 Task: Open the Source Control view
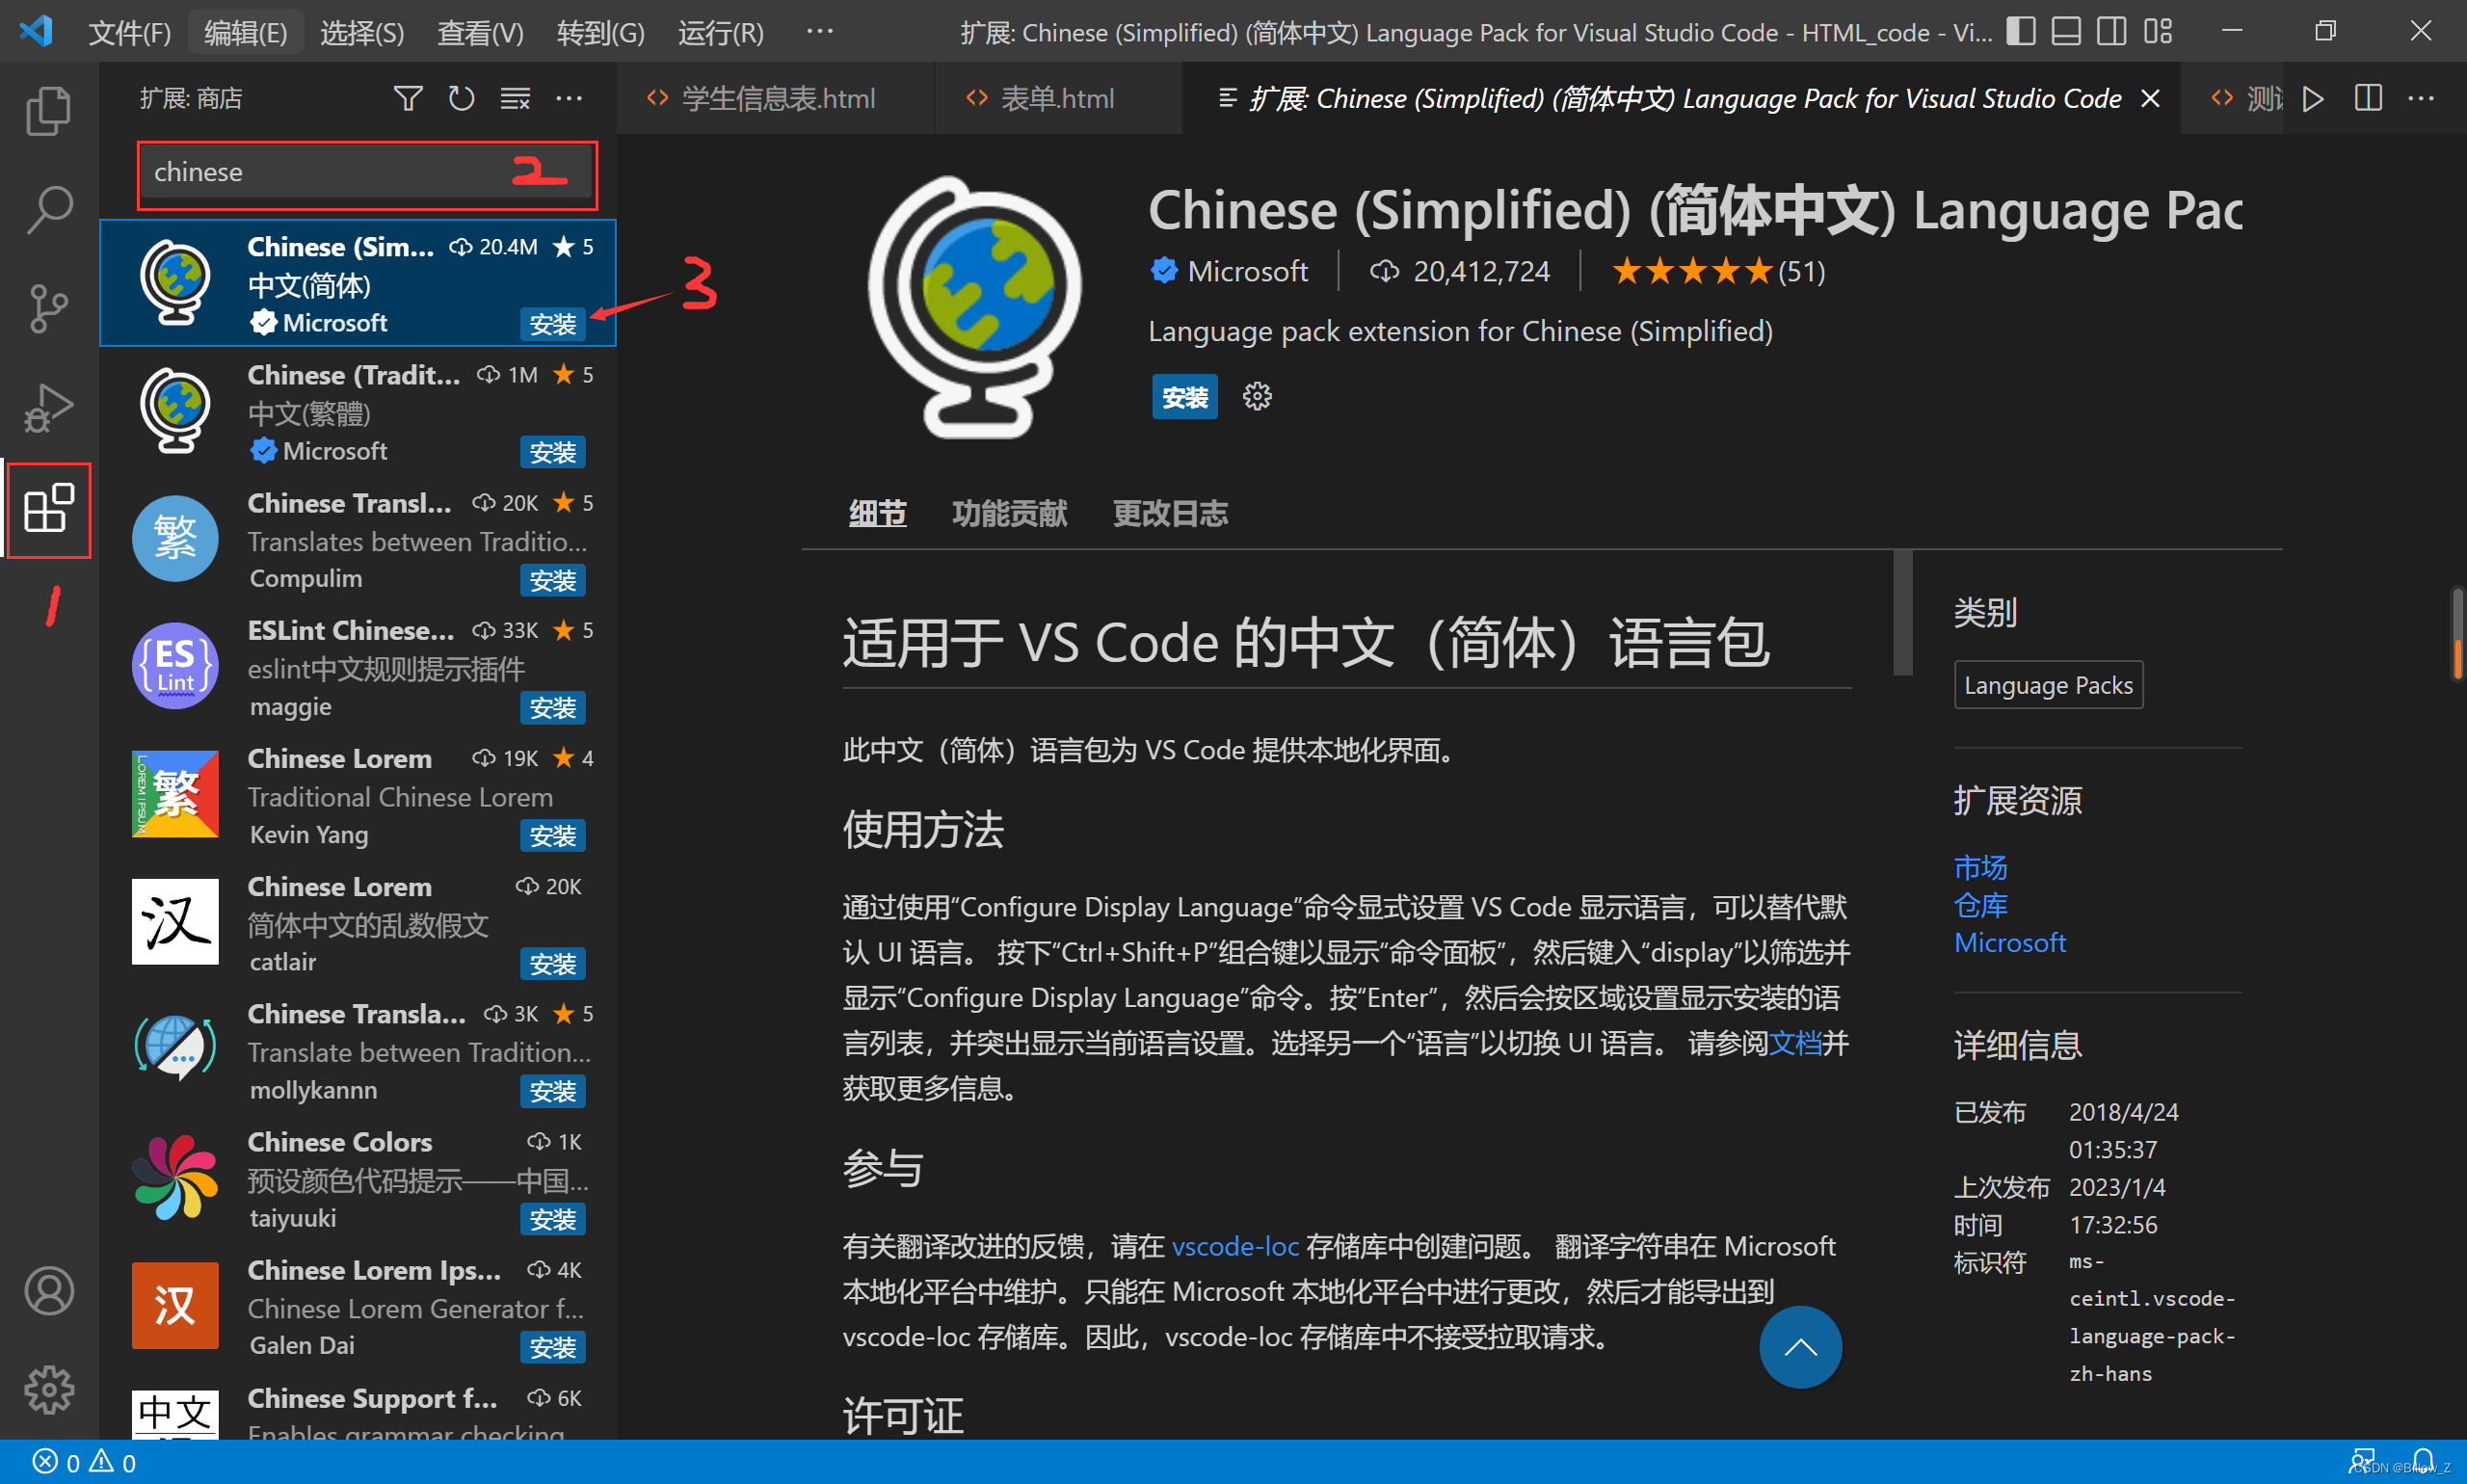48,308
